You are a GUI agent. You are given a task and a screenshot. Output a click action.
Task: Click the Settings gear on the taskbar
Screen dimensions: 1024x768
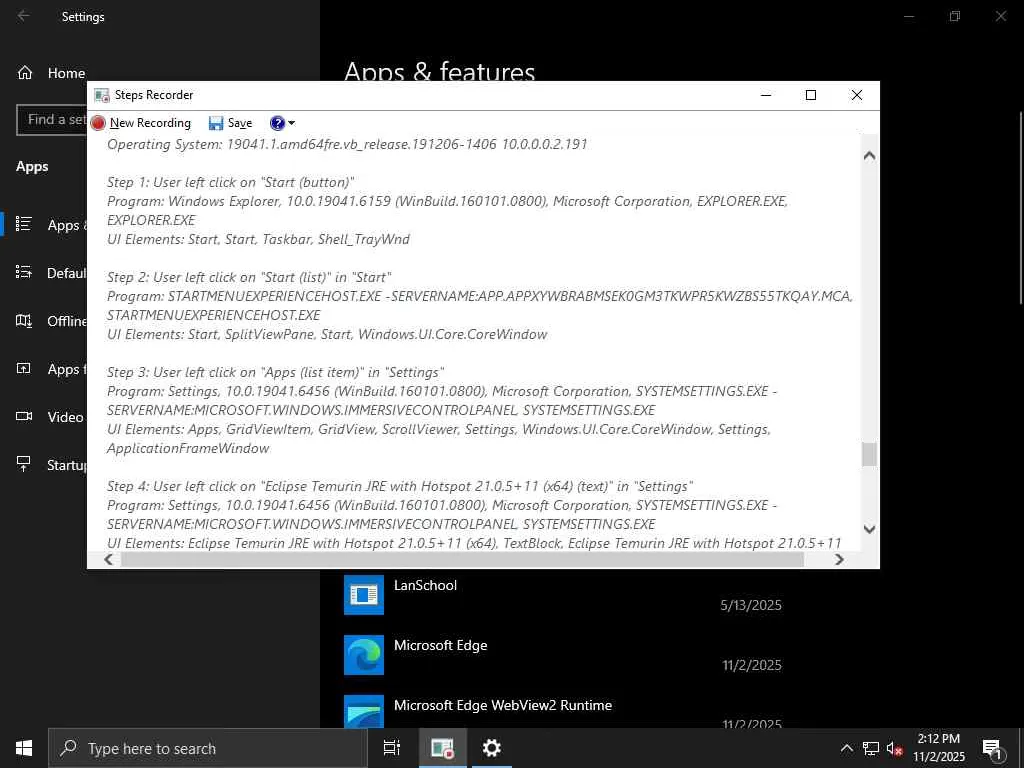coord(491,748)
